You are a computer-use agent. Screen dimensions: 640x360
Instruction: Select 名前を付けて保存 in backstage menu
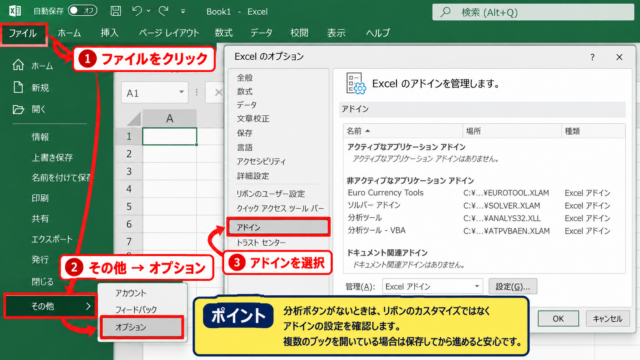61,178
